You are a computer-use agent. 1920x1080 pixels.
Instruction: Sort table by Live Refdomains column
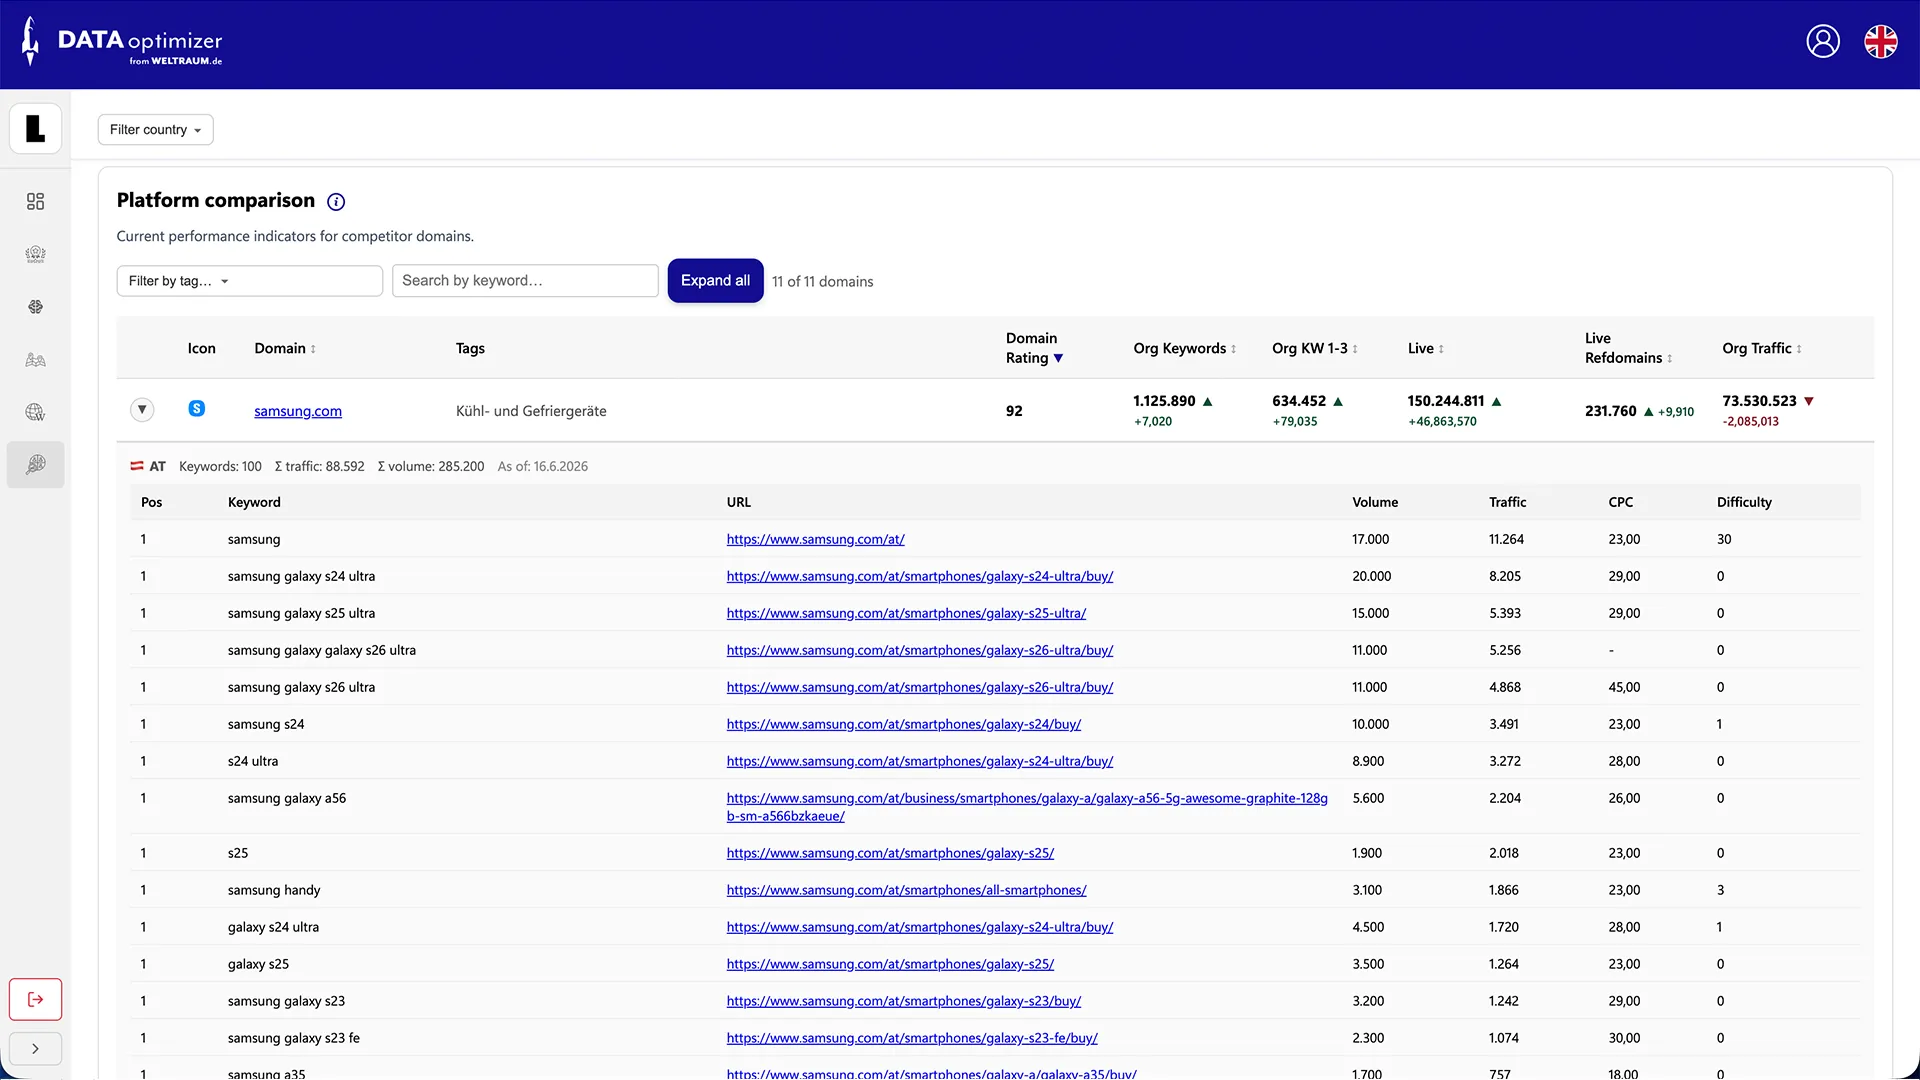coord(1628,348)
